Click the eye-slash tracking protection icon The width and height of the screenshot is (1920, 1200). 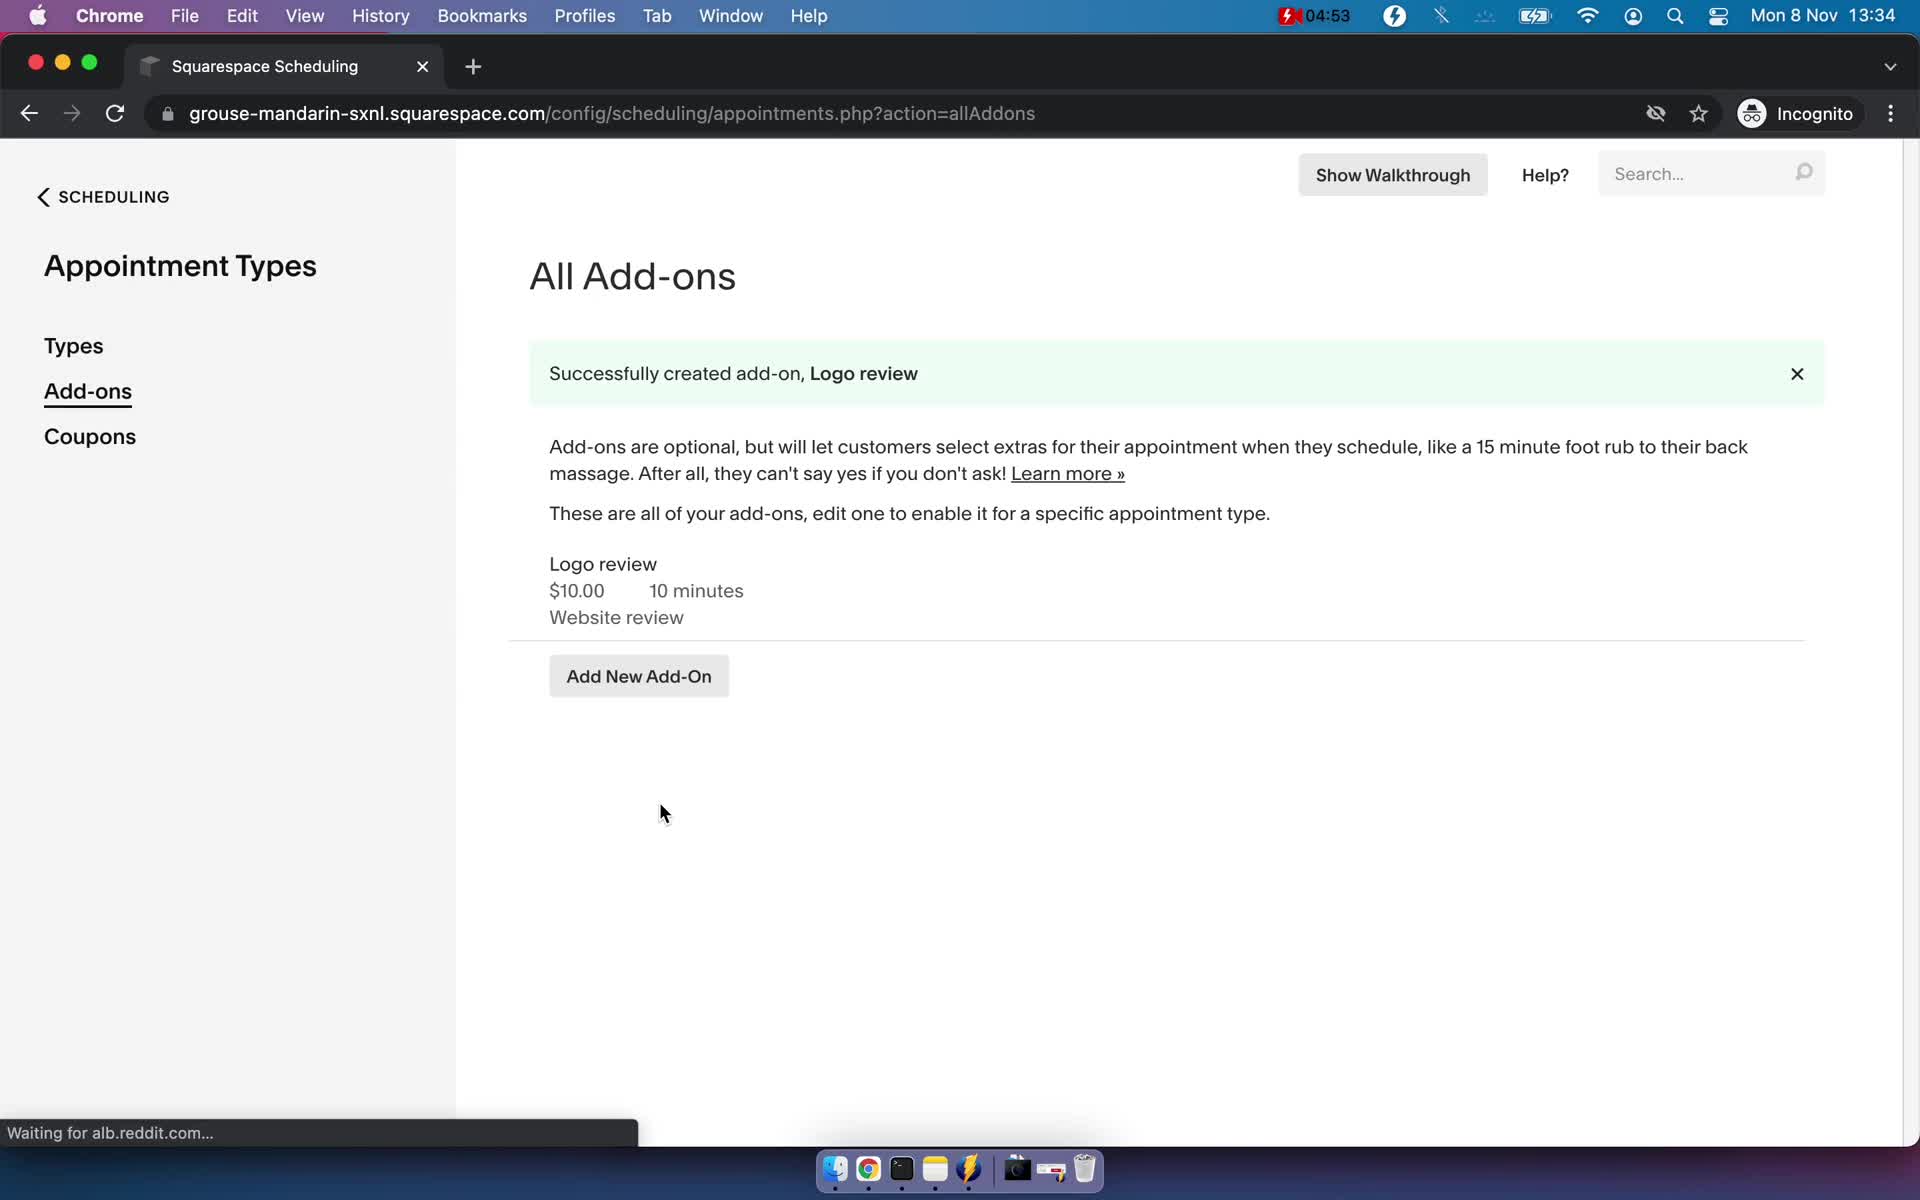pos(1656,114)
